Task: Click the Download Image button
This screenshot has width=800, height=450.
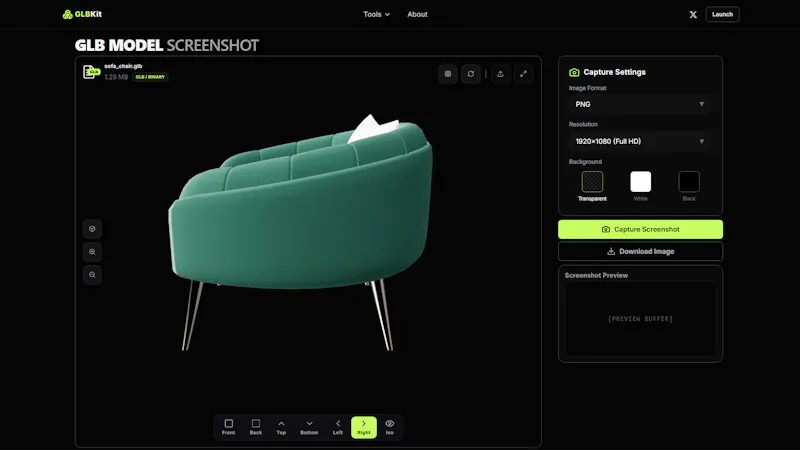Action: (x=640, y=252)
